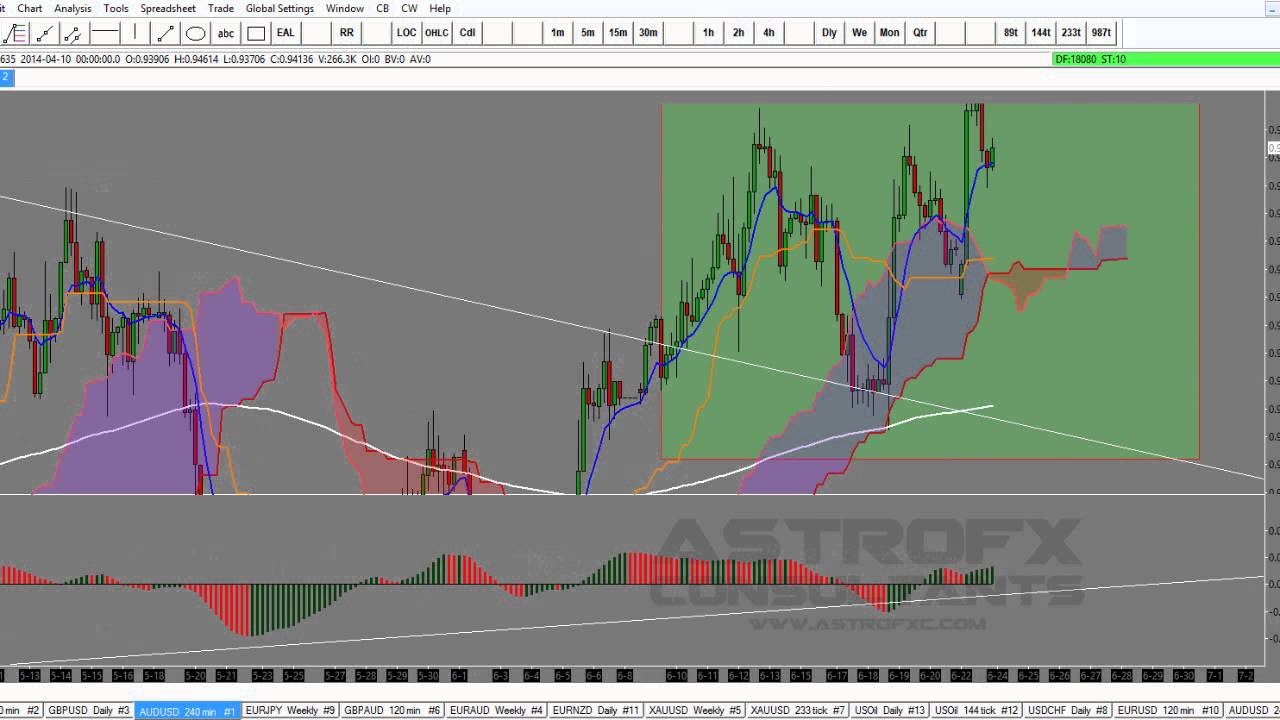
Task: Set chart timeframe to 2h
Action: [x=738, y=33]
